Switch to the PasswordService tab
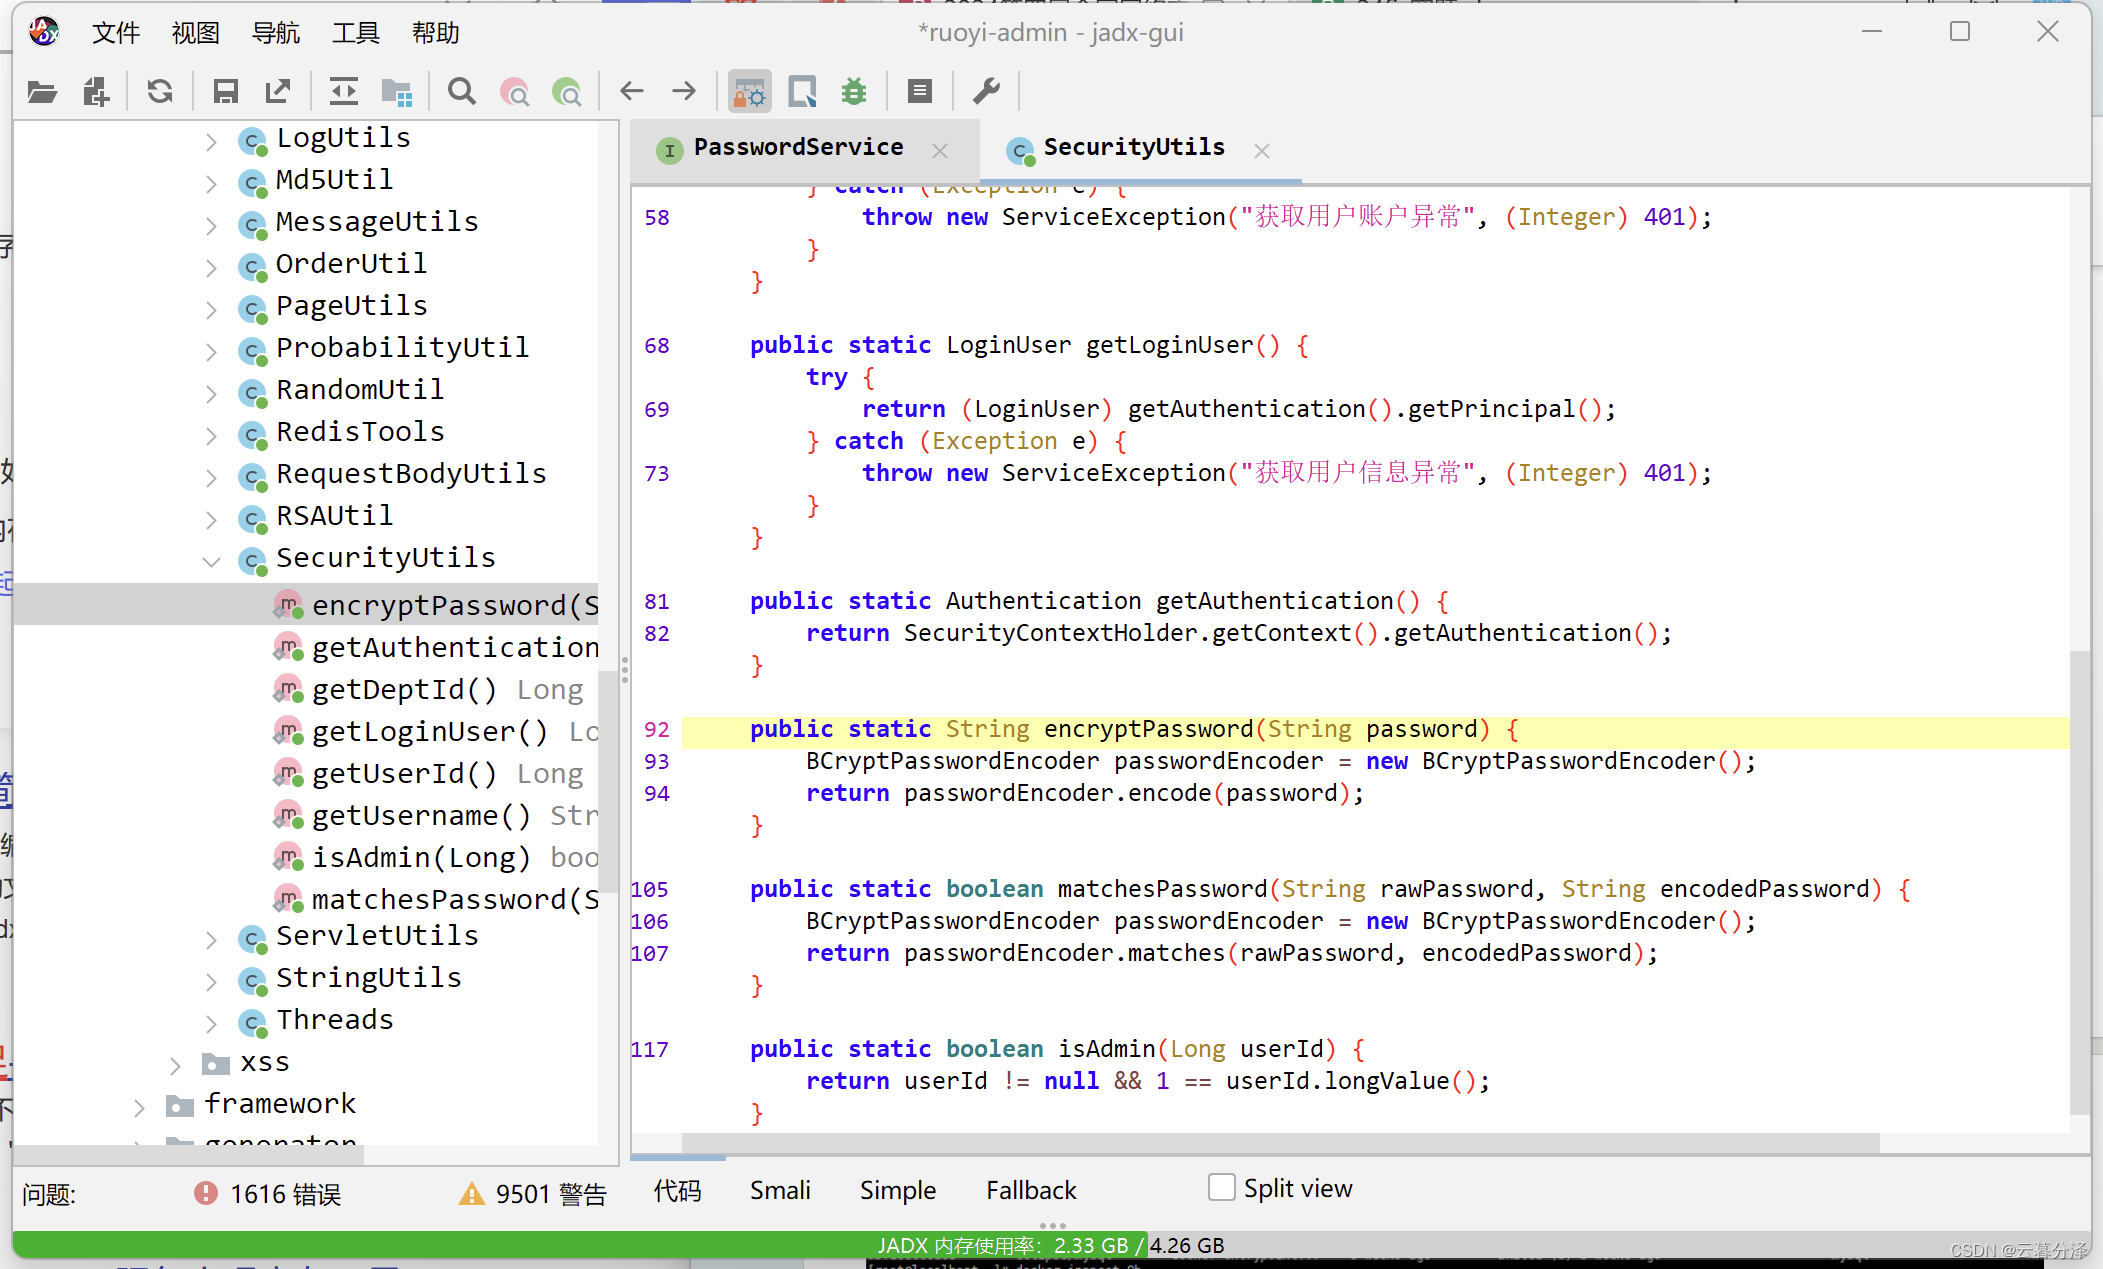The height and width of the screenshot is (1269, 2103). [x=797, y=148]
